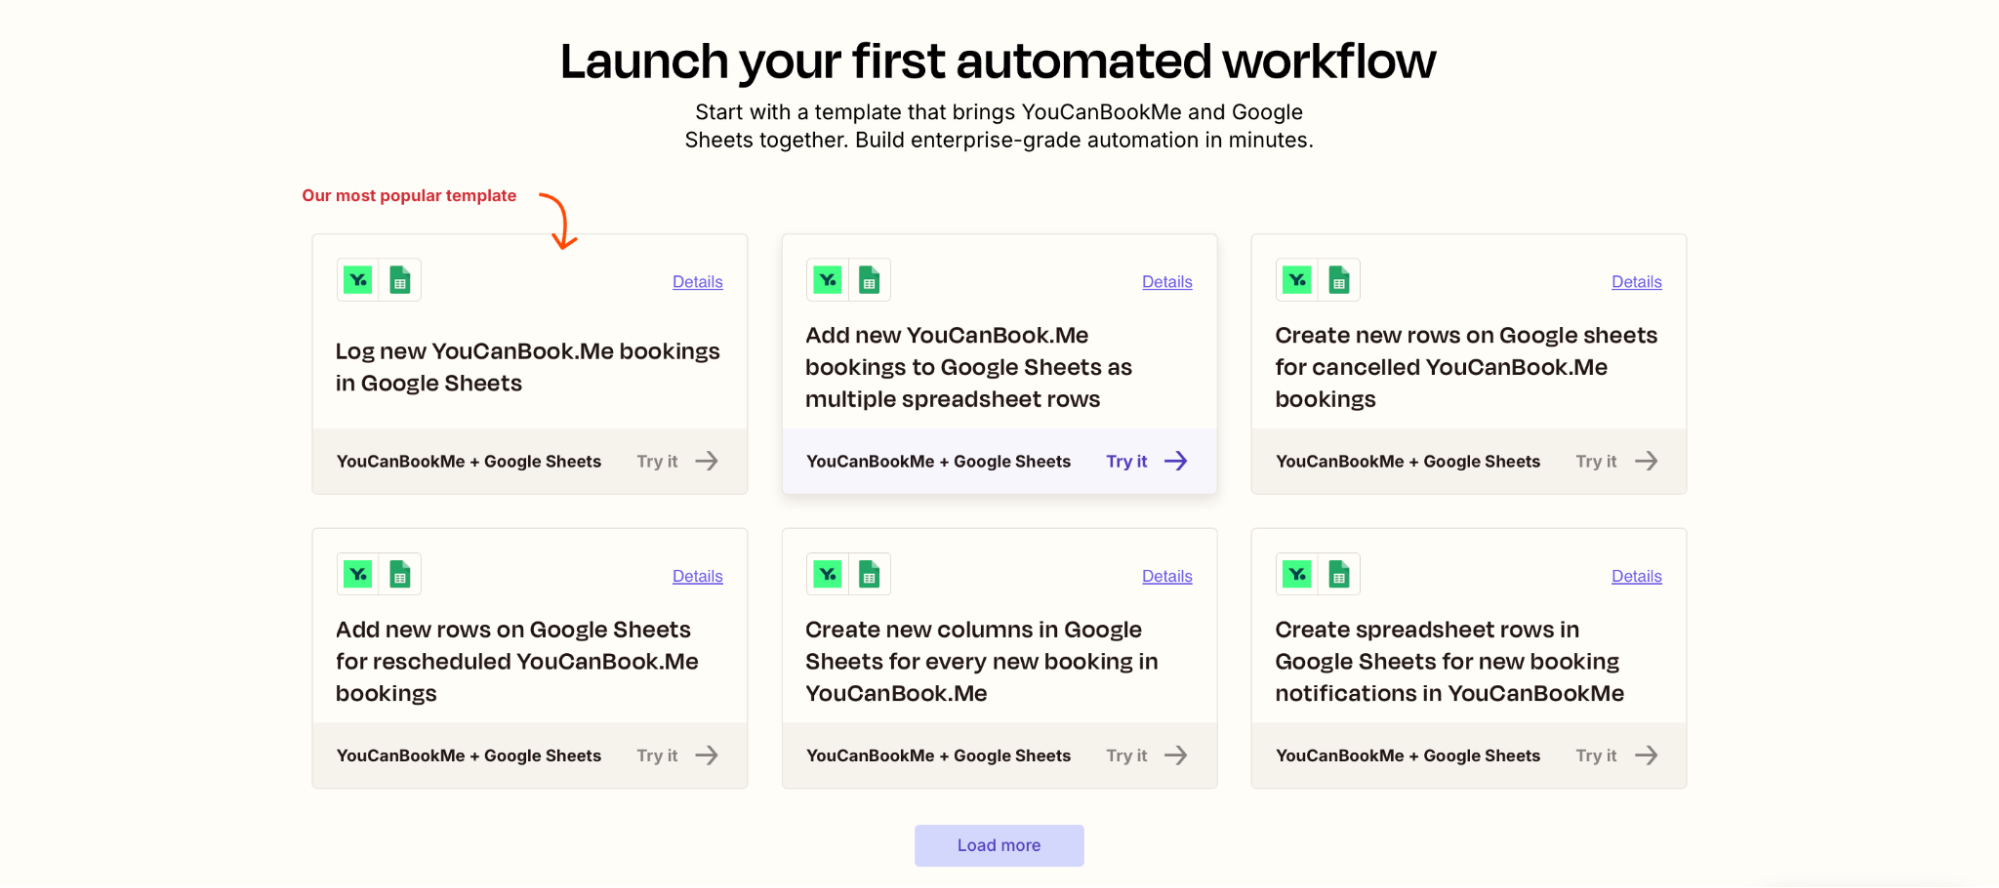Image resolution: width=1999 pixels, height=888 pixels.
Task: Click YouCanBookMe icon on 'rescheduled YouCanBook.Me bookings' card
Action: coord(358,574)
